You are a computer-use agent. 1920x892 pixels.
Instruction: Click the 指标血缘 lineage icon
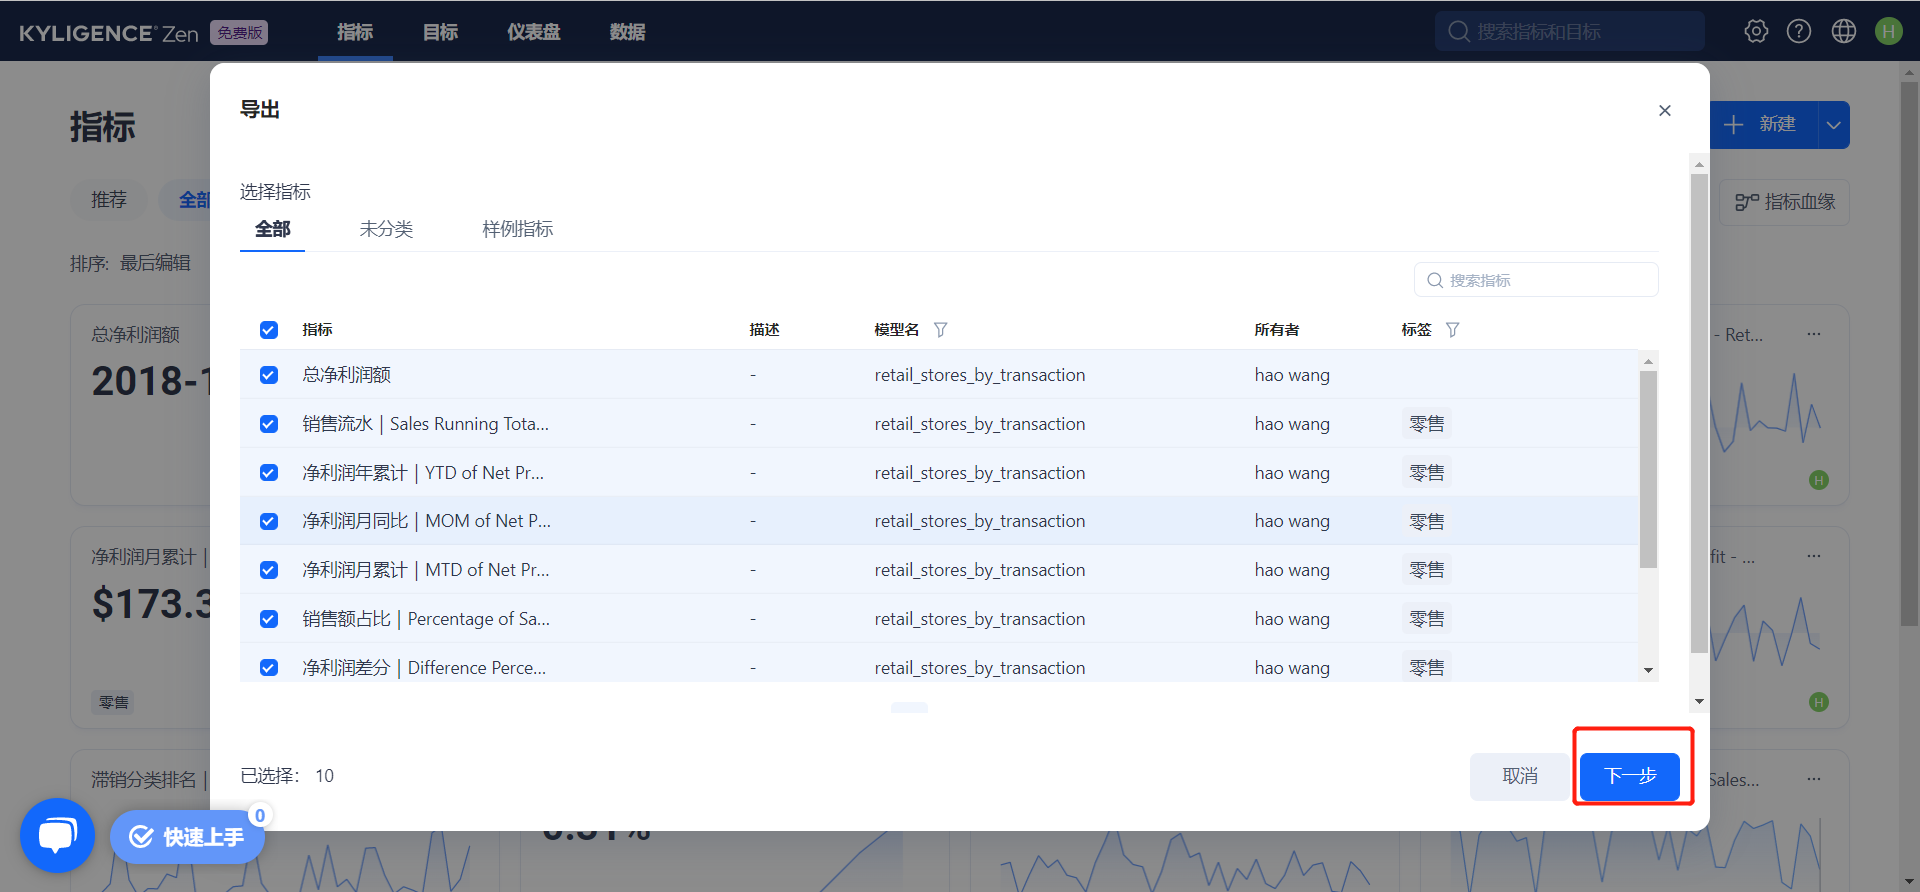pos(1747,202)
